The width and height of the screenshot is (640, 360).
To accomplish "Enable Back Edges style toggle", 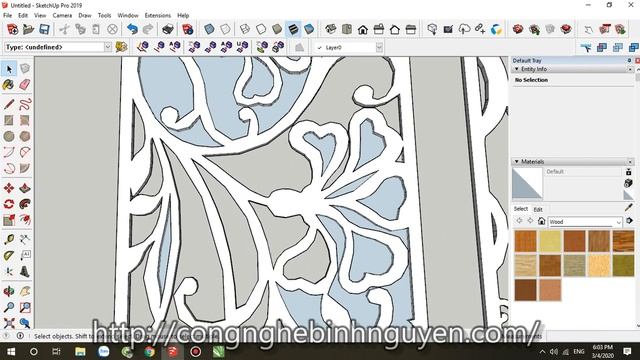I will (x=225, y=29).
